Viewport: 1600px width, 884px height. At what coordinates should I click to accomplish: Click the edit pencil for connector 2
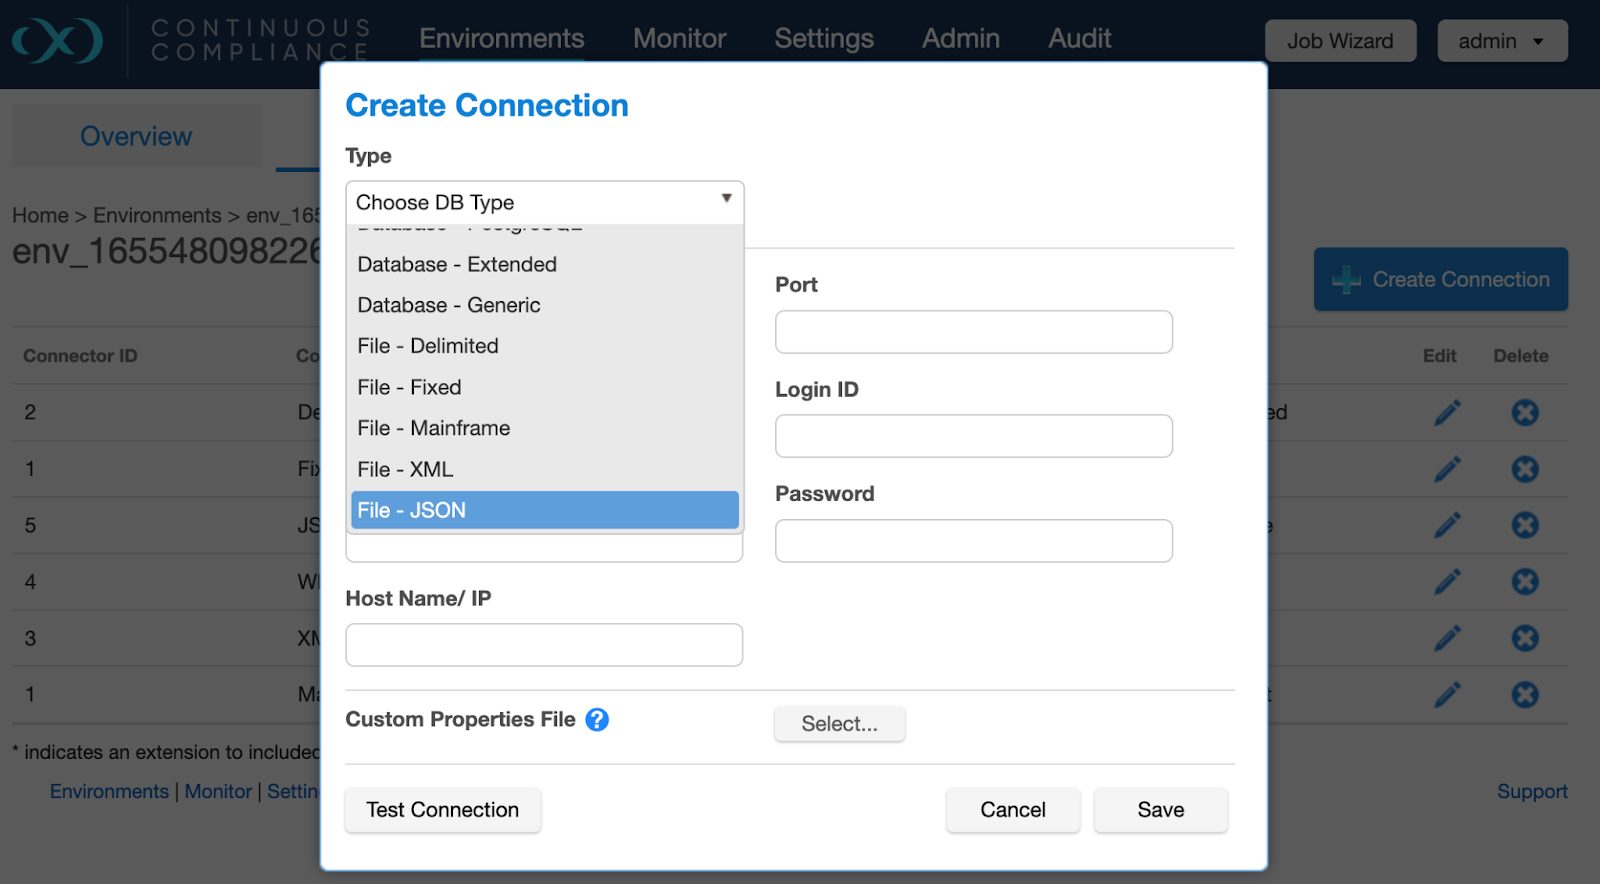click(x=1447, y=412)
